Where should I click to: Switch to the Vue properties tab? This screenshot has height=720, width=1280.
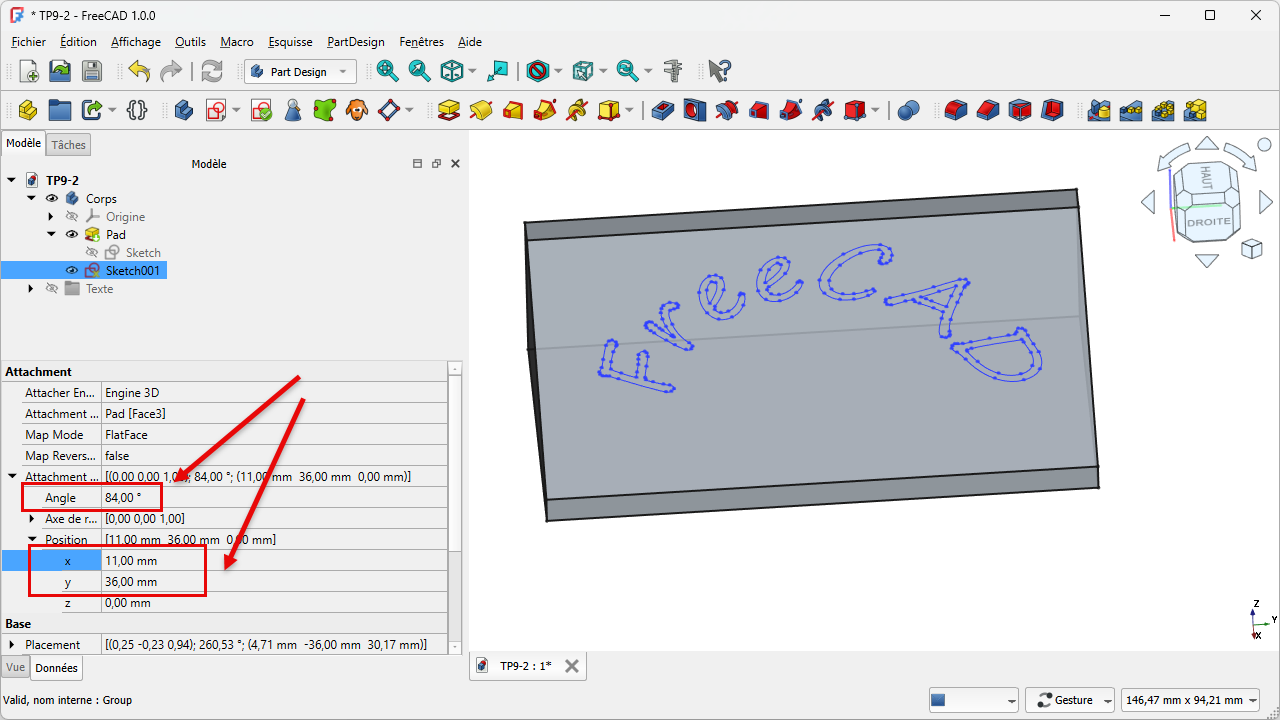[16, 667]
